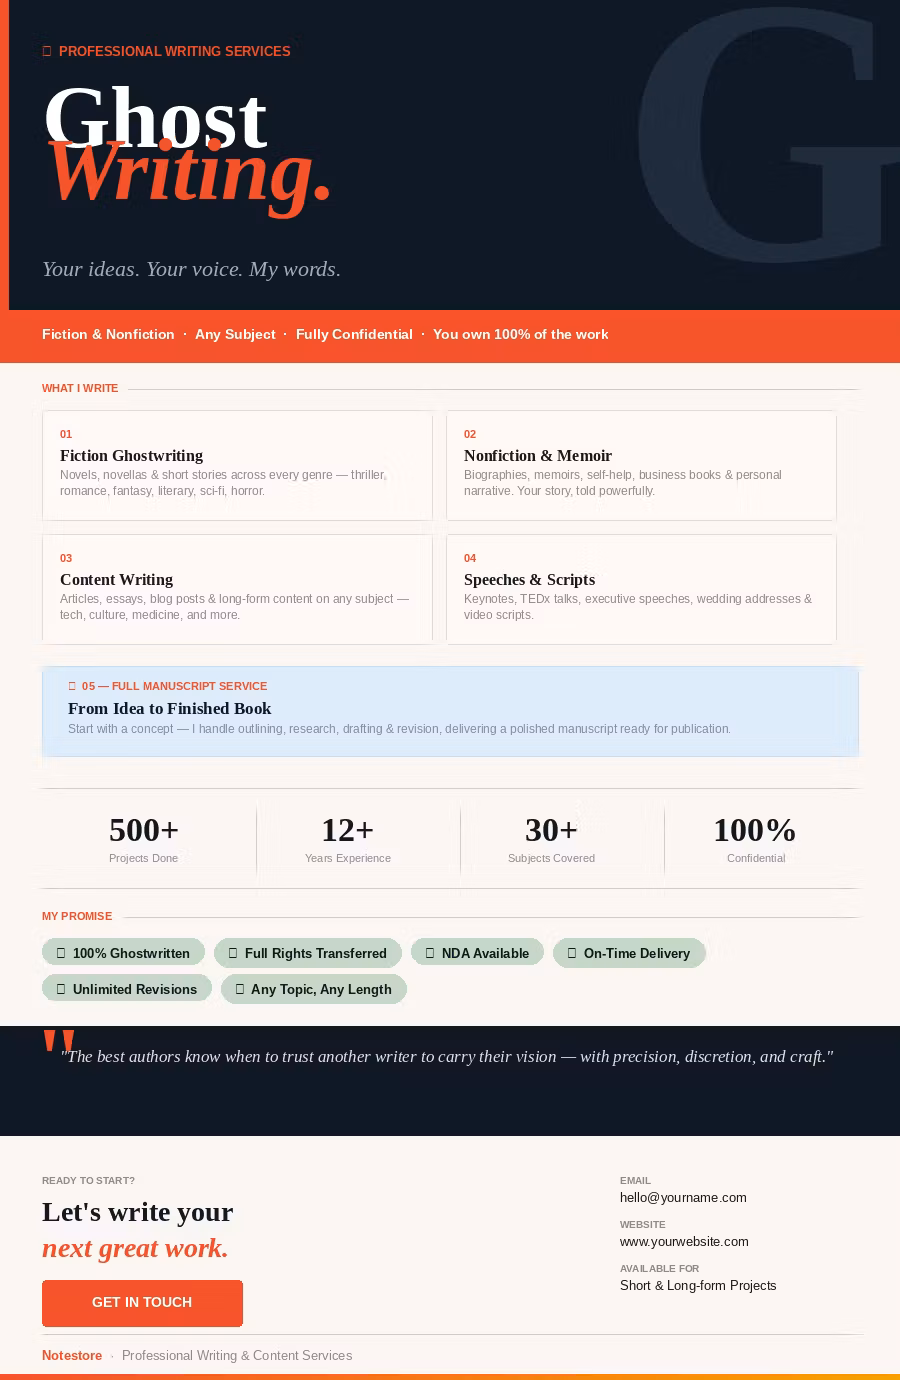Click the icon in Full Rights Transferred badge
The width and height of the screenshot is (900, 1380).
(x=233, y=954)
